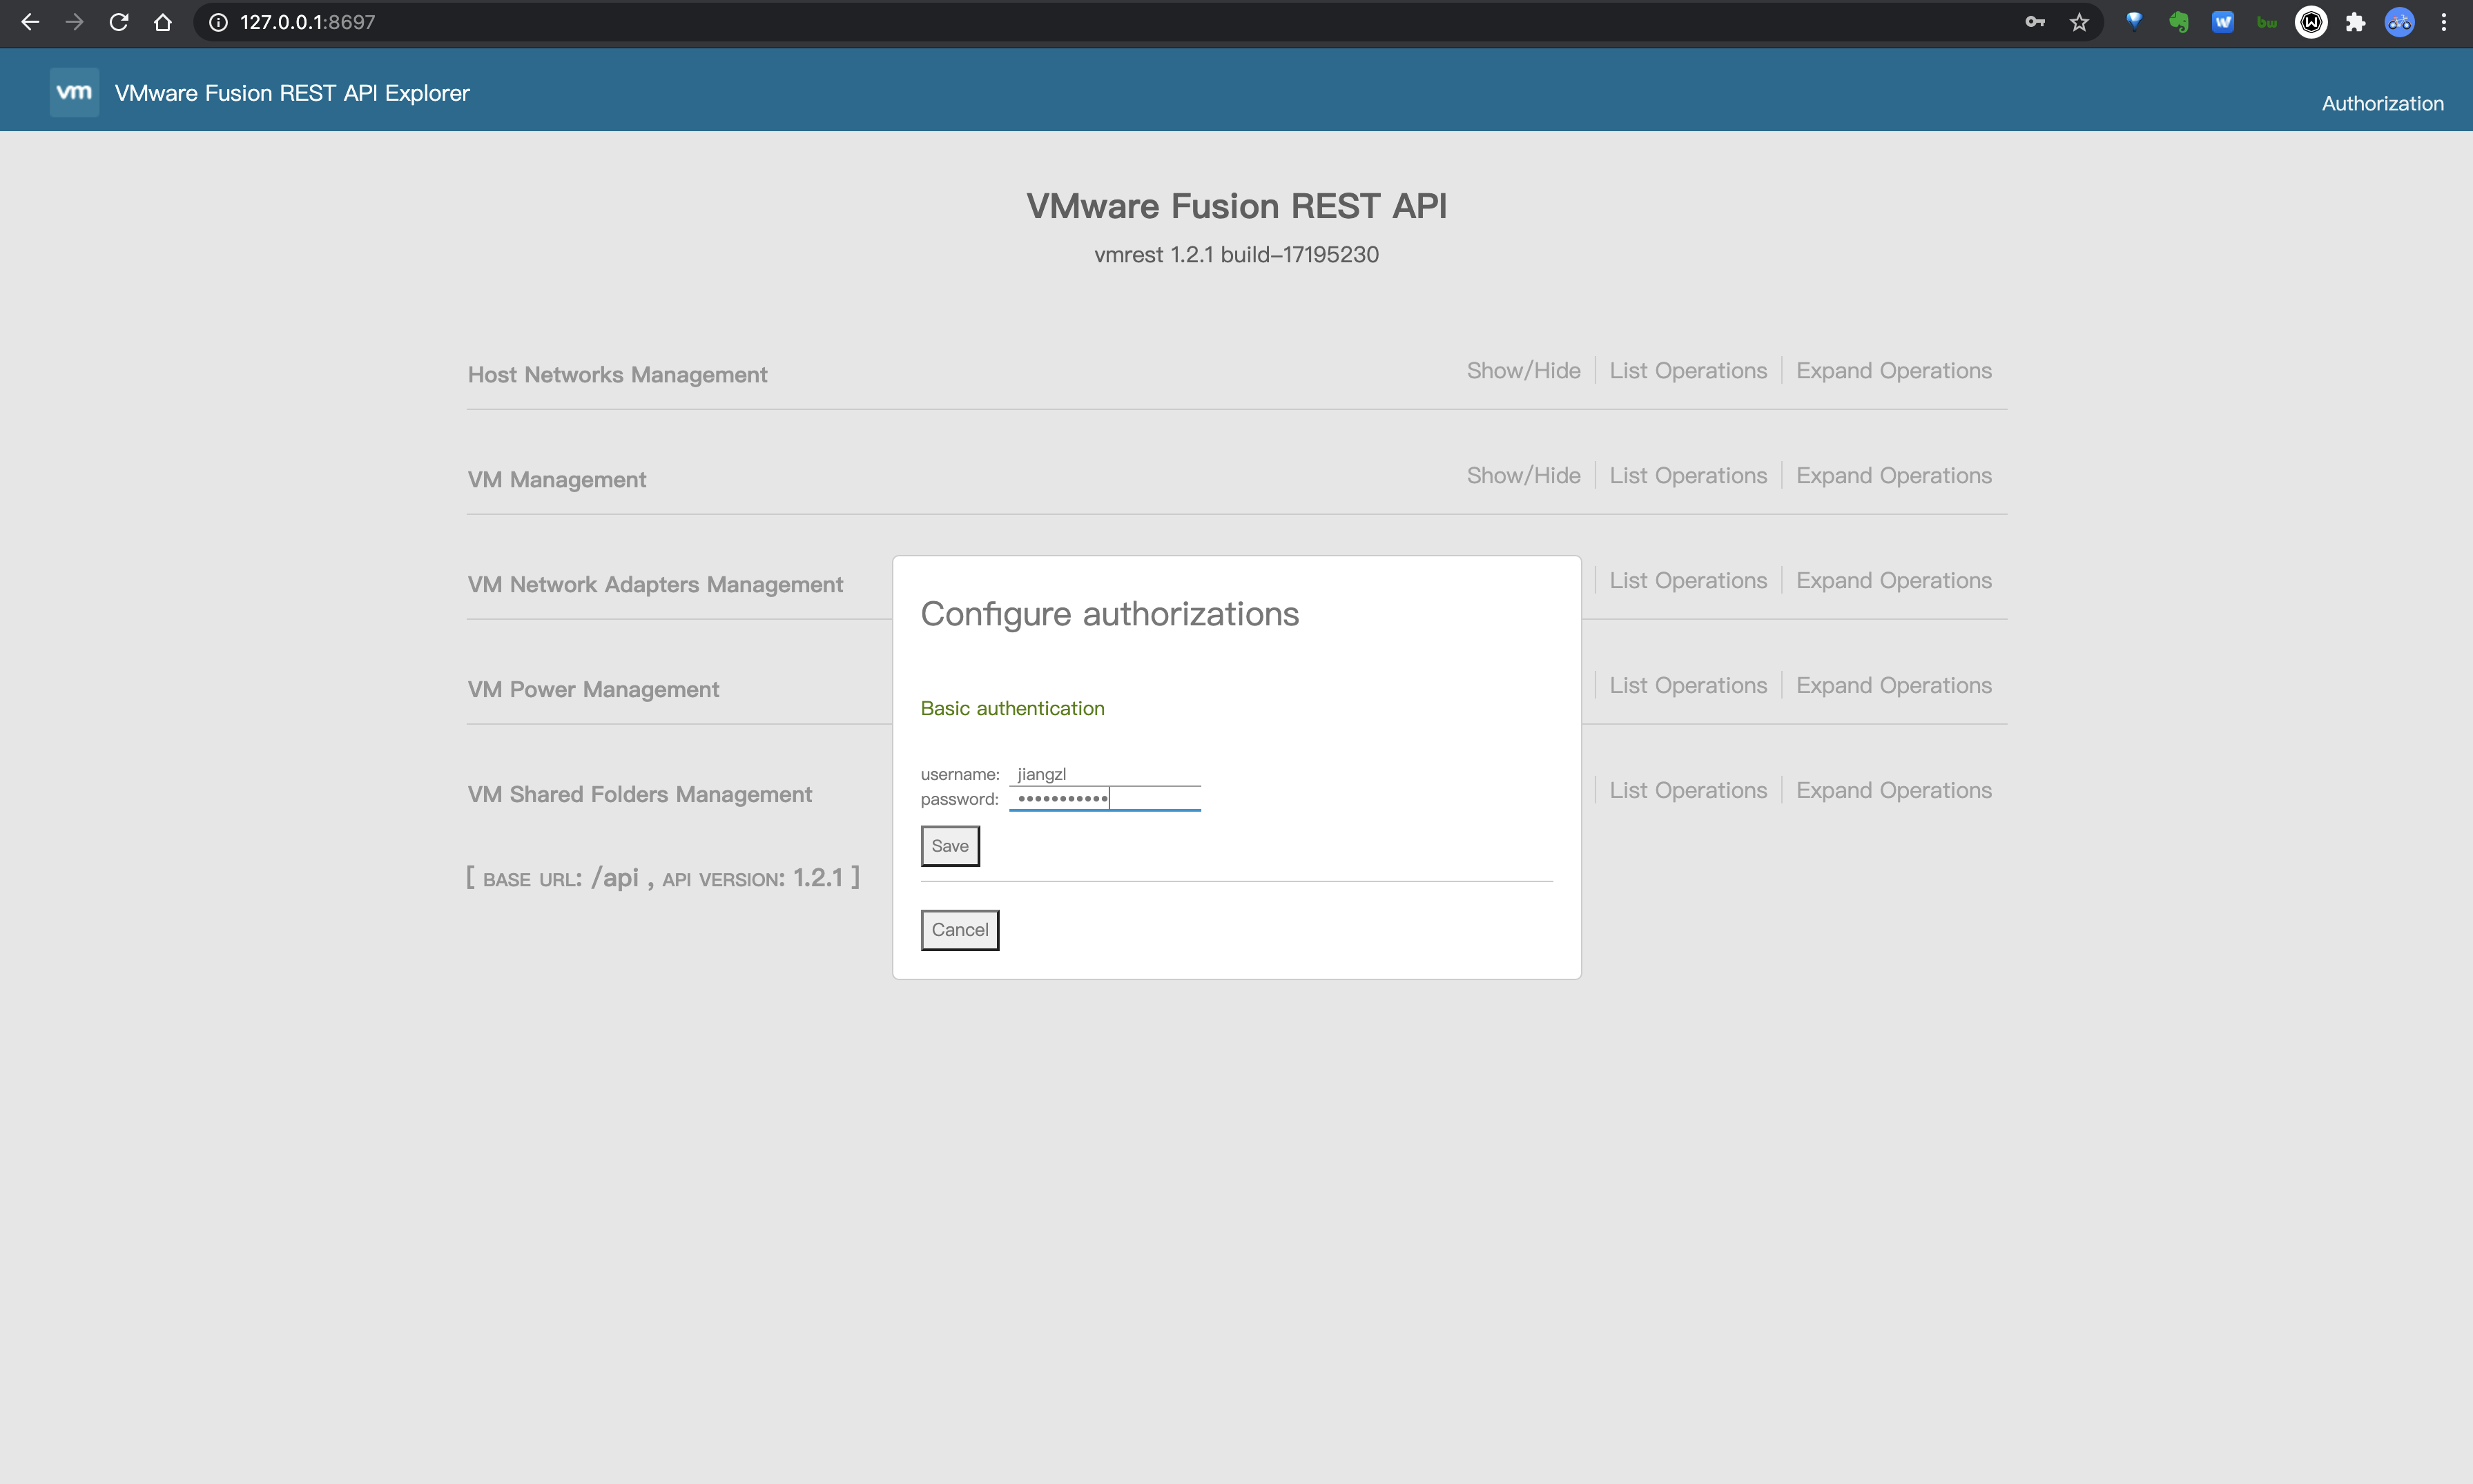Open the Evernote elephant extension icon
The image size is (2473, 1484).
point(2179,22)
